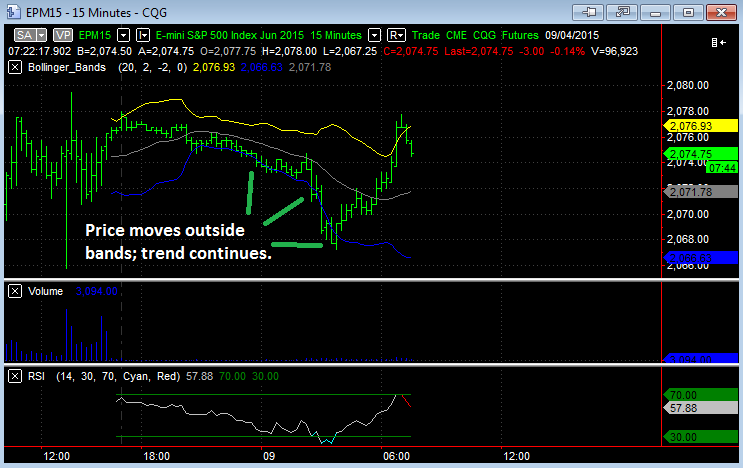Click the SA study analysis button
The height and width of the screenshot is (468, 743).
tap(25, 35)
